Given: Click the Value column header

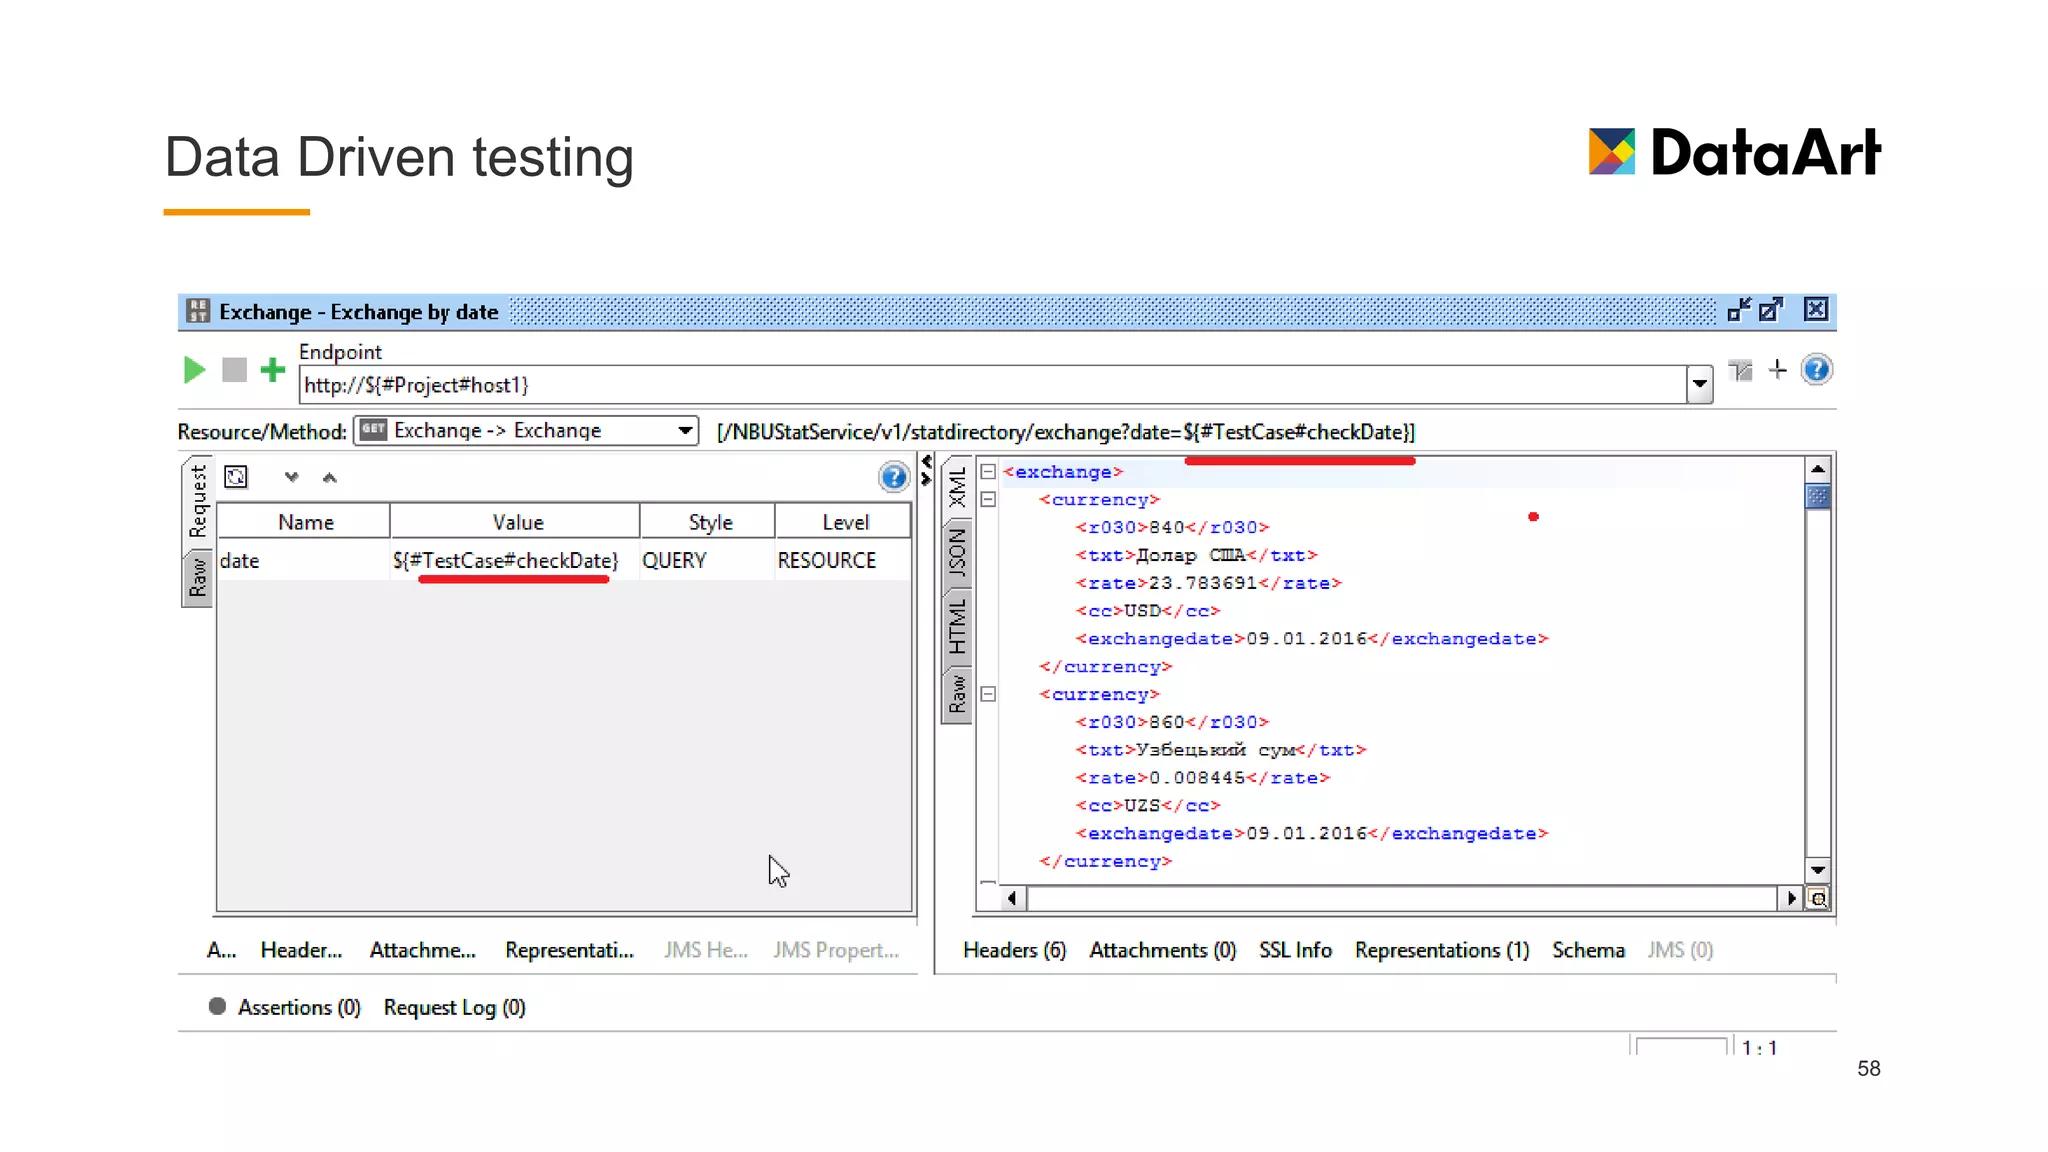Looking at the screenshot, I should point(516,522).
